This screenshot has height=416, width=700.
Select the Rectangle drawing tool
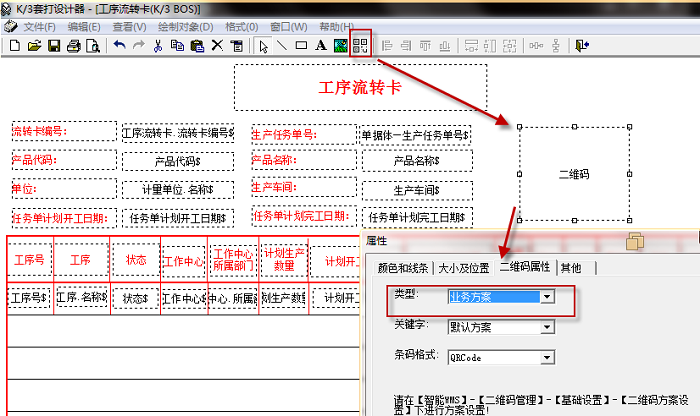click(x=301, y=45)
